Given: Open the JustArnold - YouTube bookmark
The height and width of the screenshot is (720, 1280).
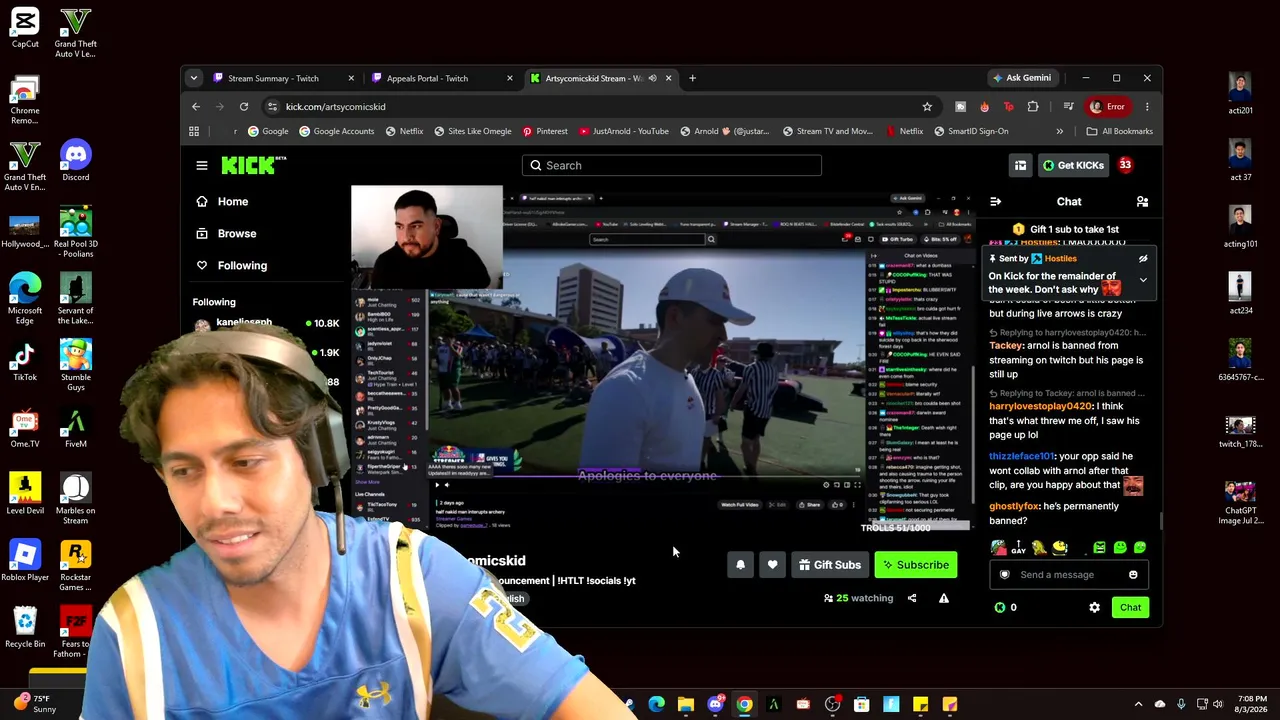Looking at the screenshot, I should point(622,131).
